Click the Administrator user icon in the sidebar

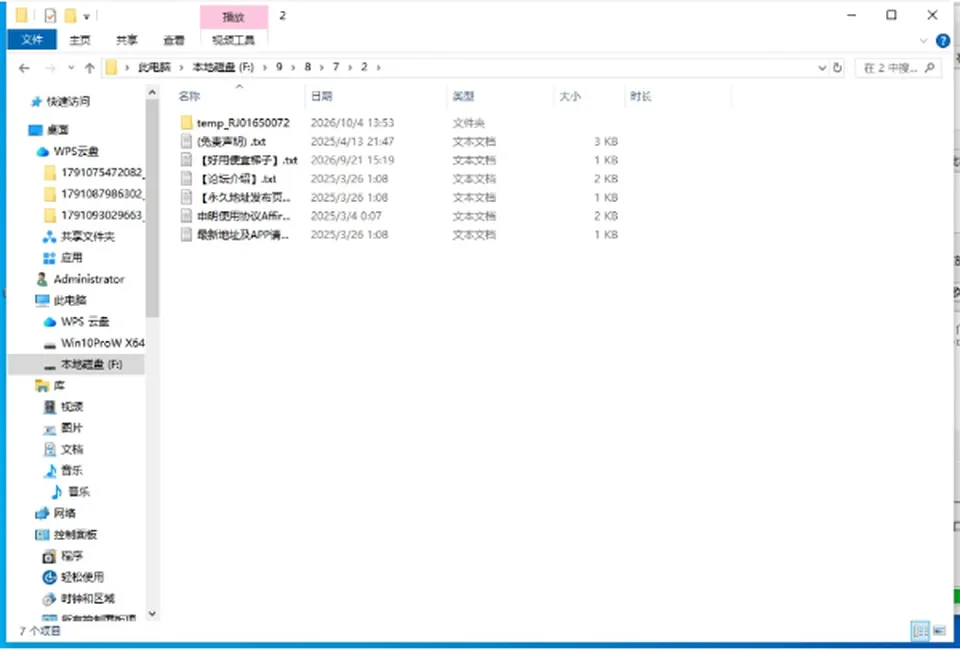pos(42,279)
